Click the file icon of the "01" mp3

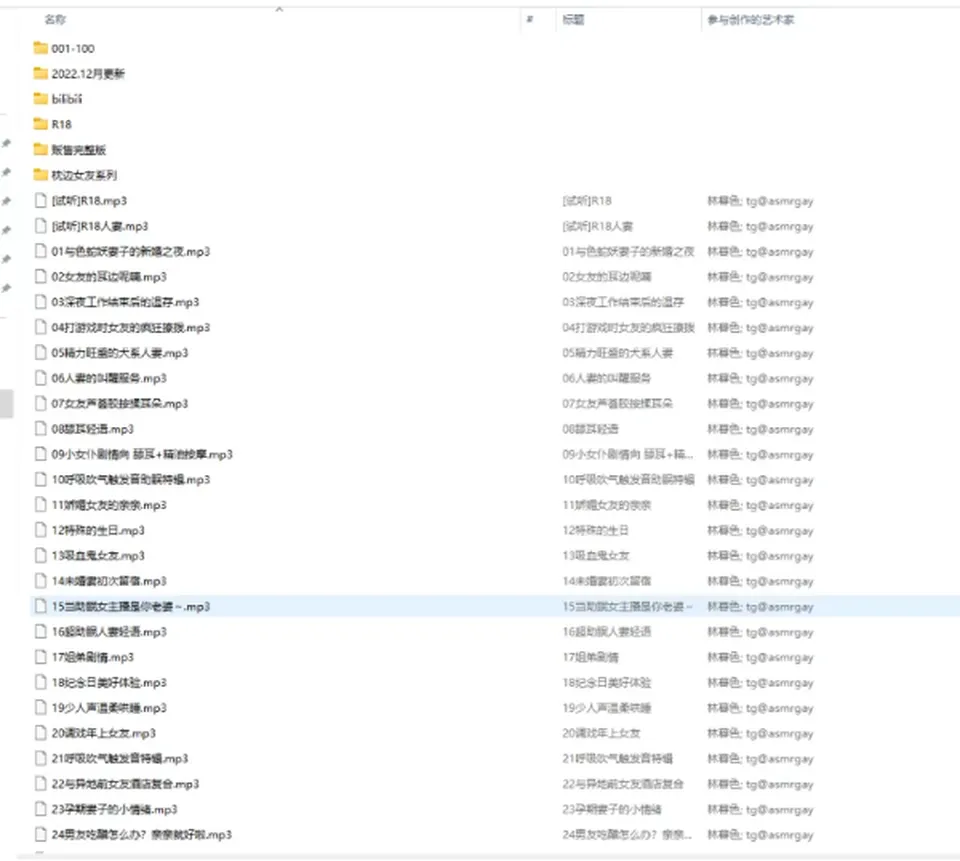[x=40, y=251]
